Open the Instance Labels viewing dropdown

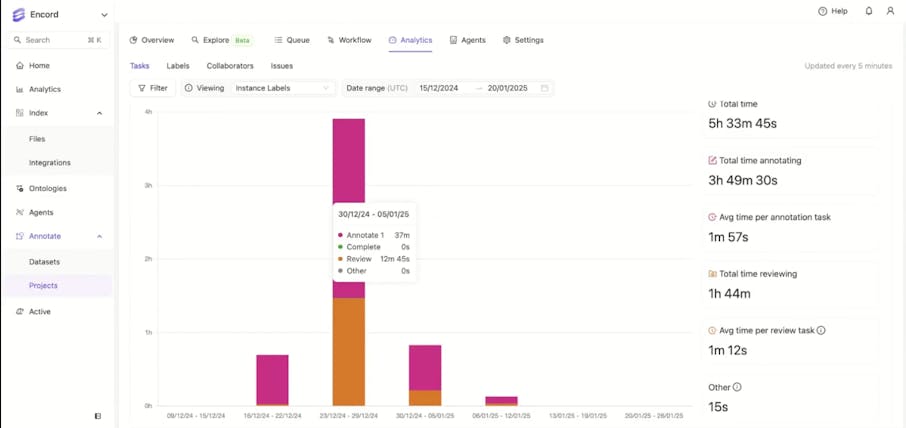tap(281, 88)
